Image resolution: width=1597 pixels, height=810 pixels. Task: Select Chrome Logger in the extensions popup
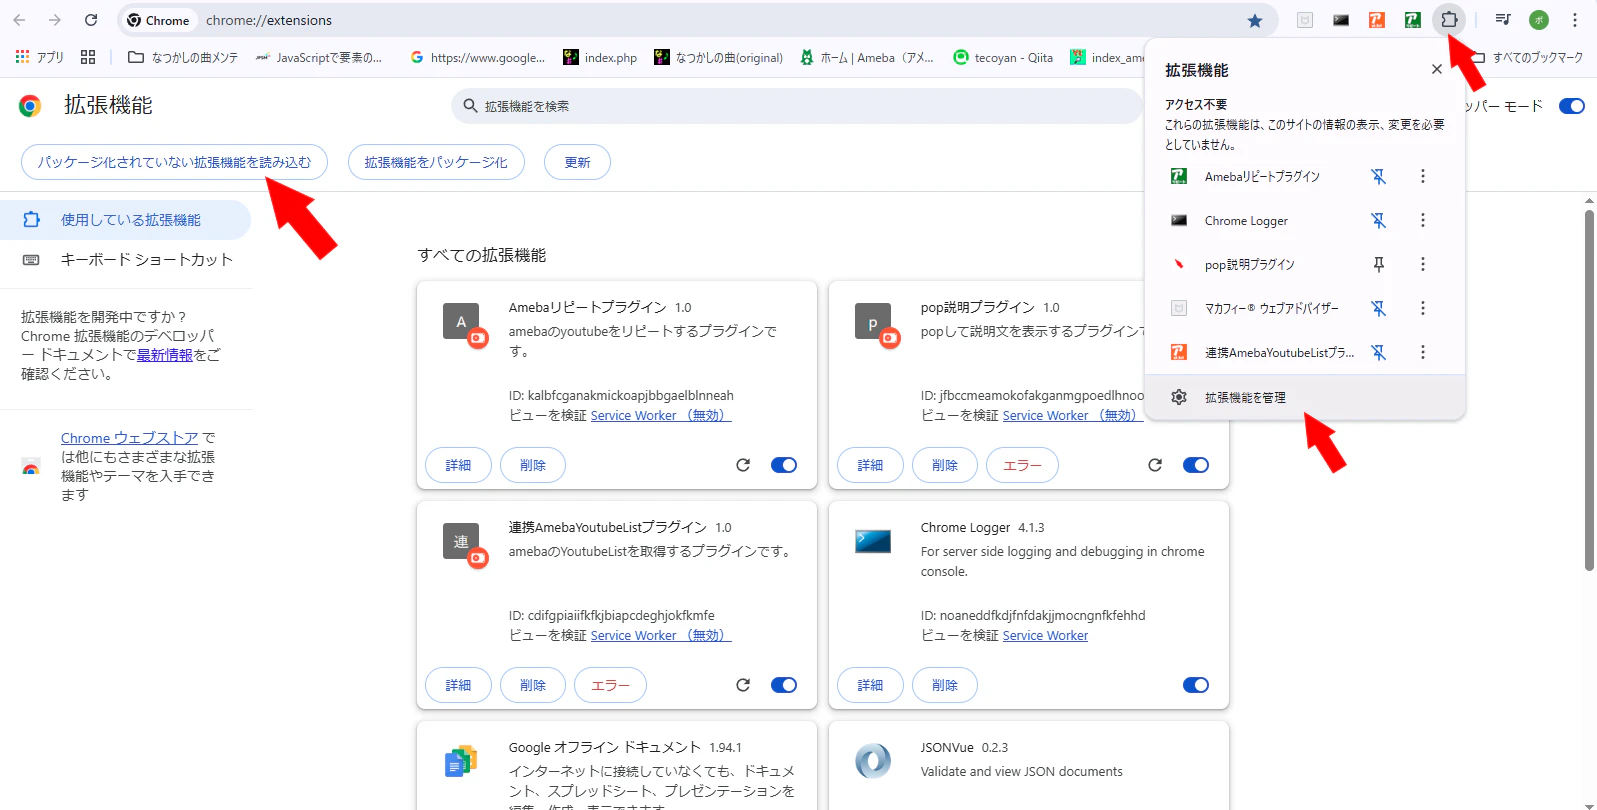click(1246, 220)
